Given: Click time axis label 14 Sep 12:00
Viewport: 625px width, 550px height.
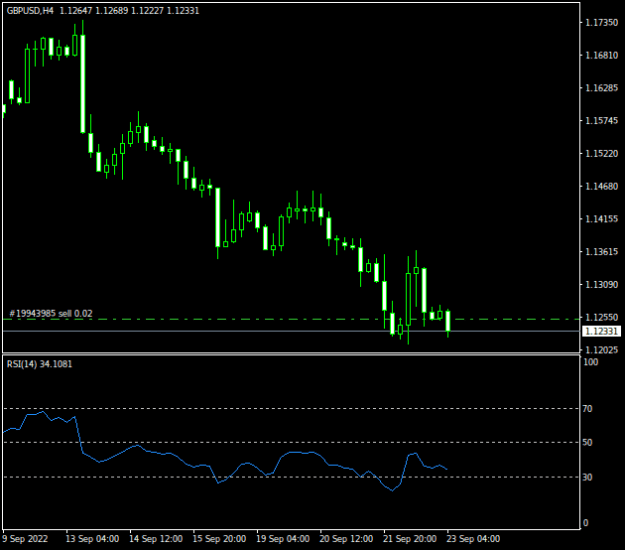Looking at the screenshot, I should click(156, 539).
